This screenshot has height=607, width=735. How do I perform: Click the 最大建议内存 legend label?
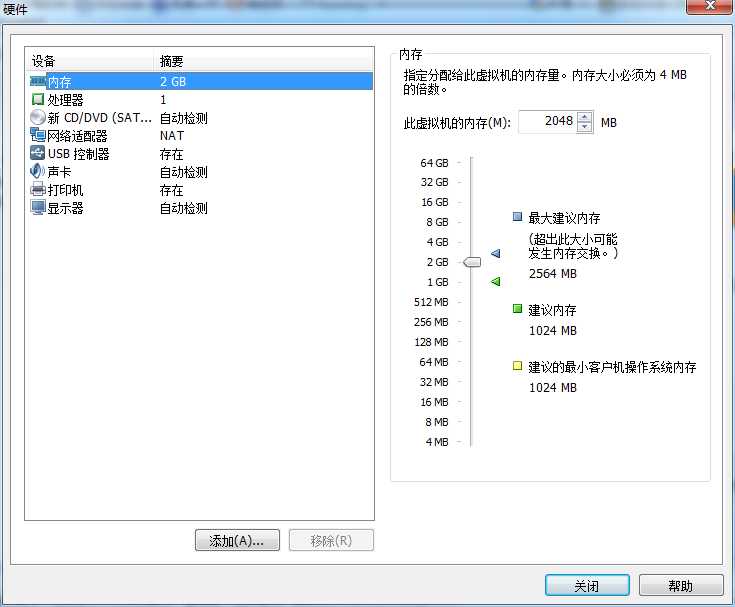[564, 218]
